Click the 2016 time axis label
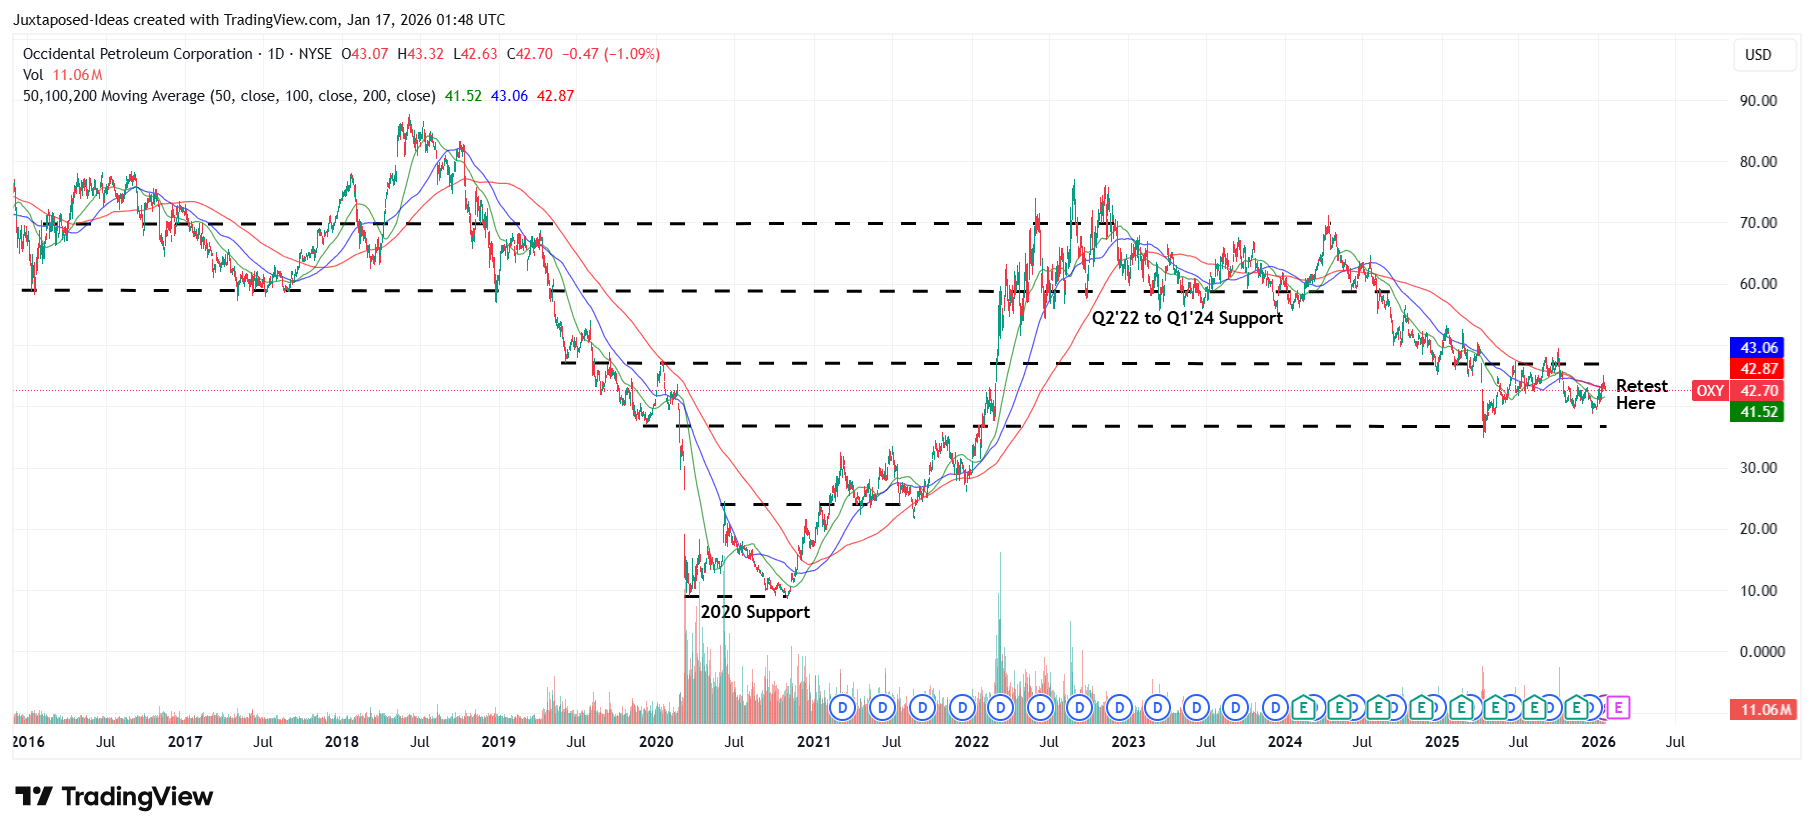The image size is (1814, 834). click(28, 742)
